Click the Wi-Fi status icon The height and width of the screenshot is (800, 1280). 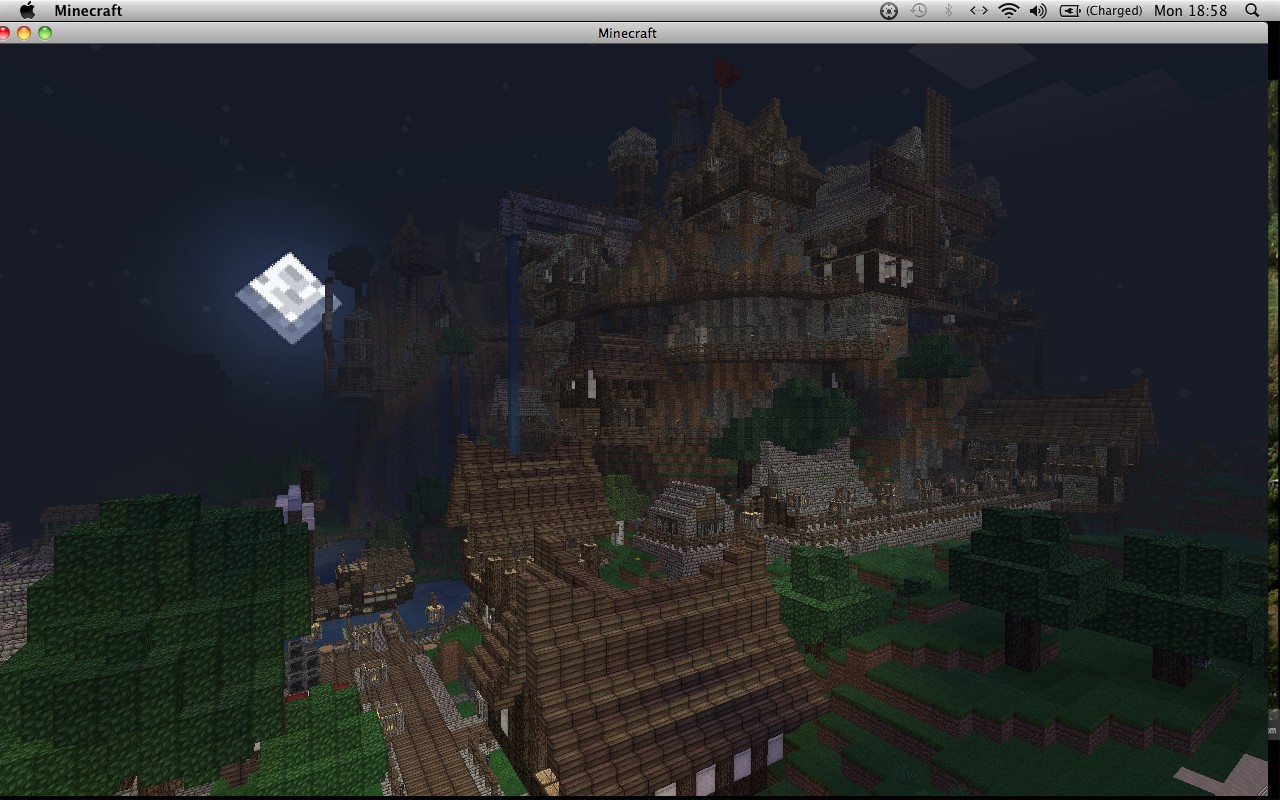[1007, 10]
